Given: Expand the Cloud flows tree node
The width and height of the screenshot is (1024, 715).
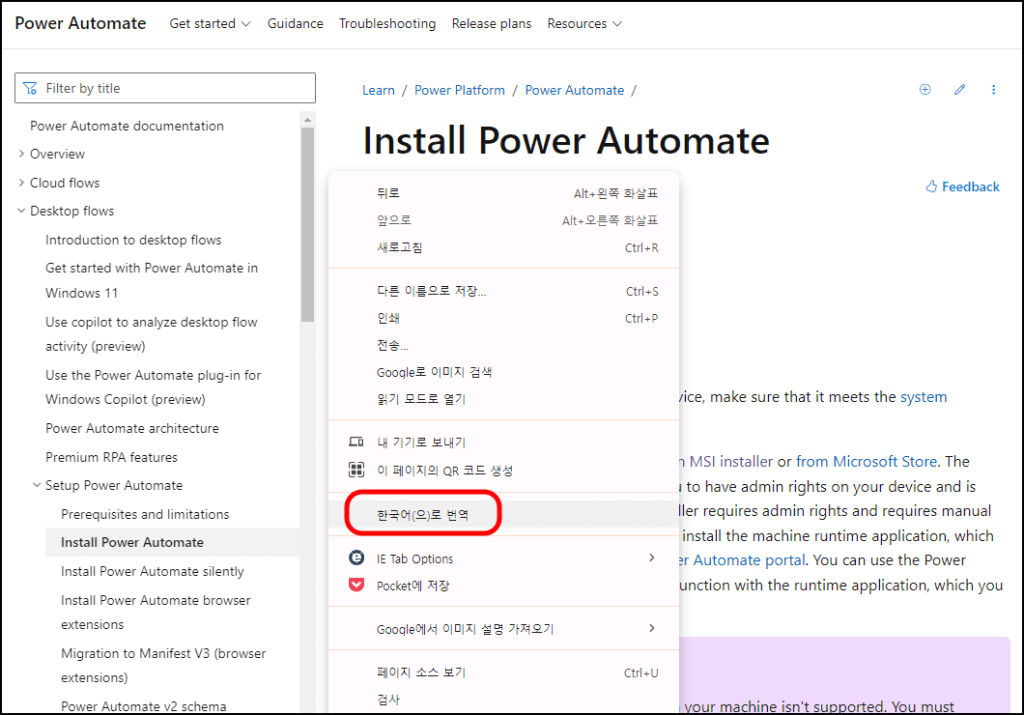Looking at the screenshot, I should pos(22,182).
